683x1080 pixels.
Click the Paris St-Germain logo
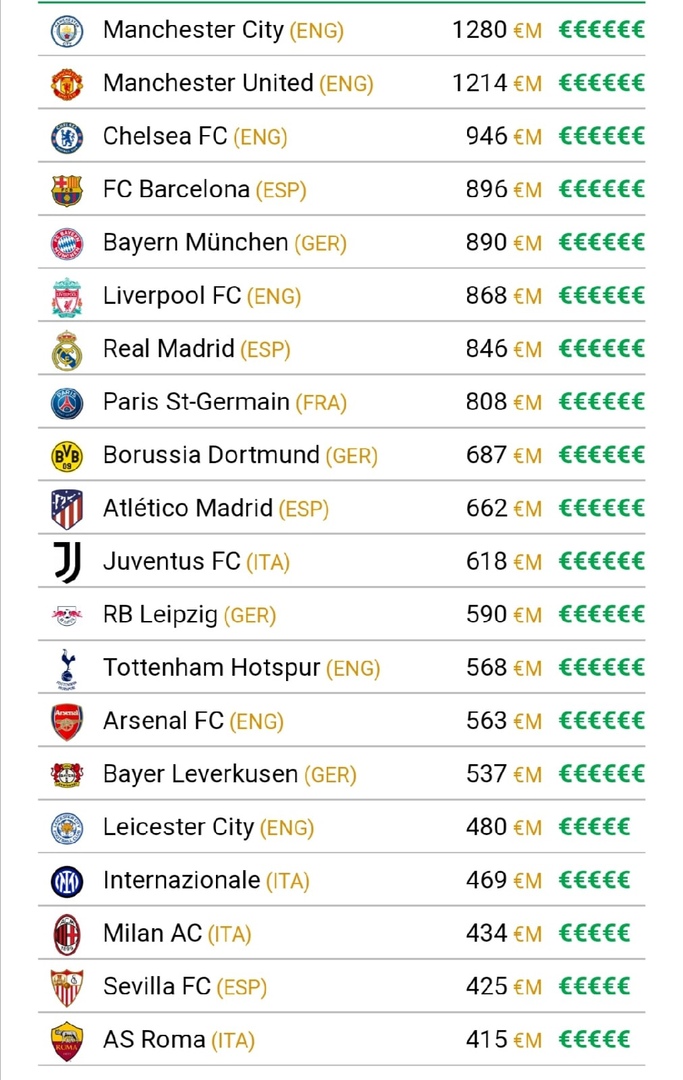click(67, 403)
